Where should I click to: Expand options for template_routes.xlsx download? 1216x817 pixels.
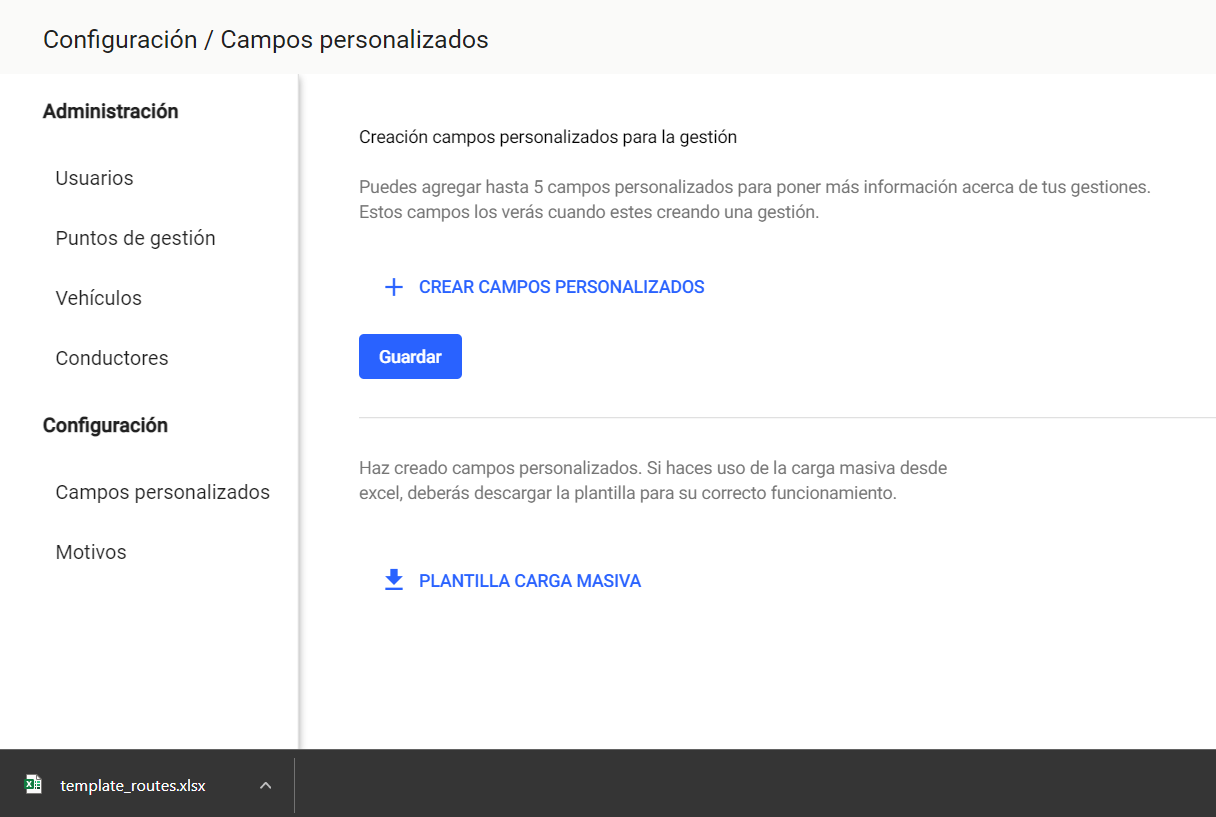[x=265, y=785]
